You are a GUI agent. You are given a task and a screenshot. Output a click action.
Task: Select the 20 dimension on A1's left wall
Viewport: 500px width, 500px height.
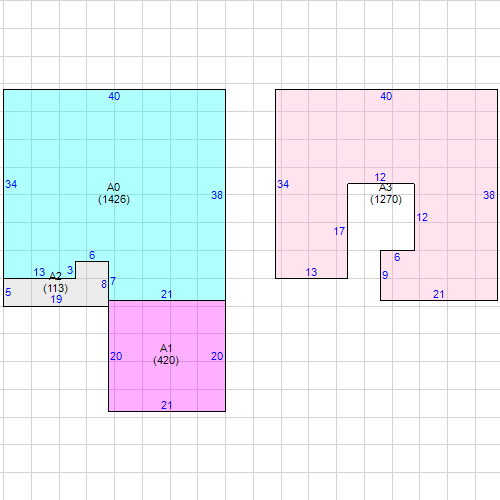click(116, 356)
